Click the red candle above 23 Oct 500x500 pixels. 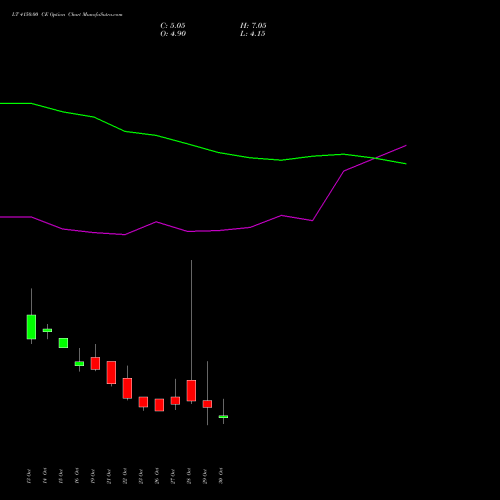point(143,402)
